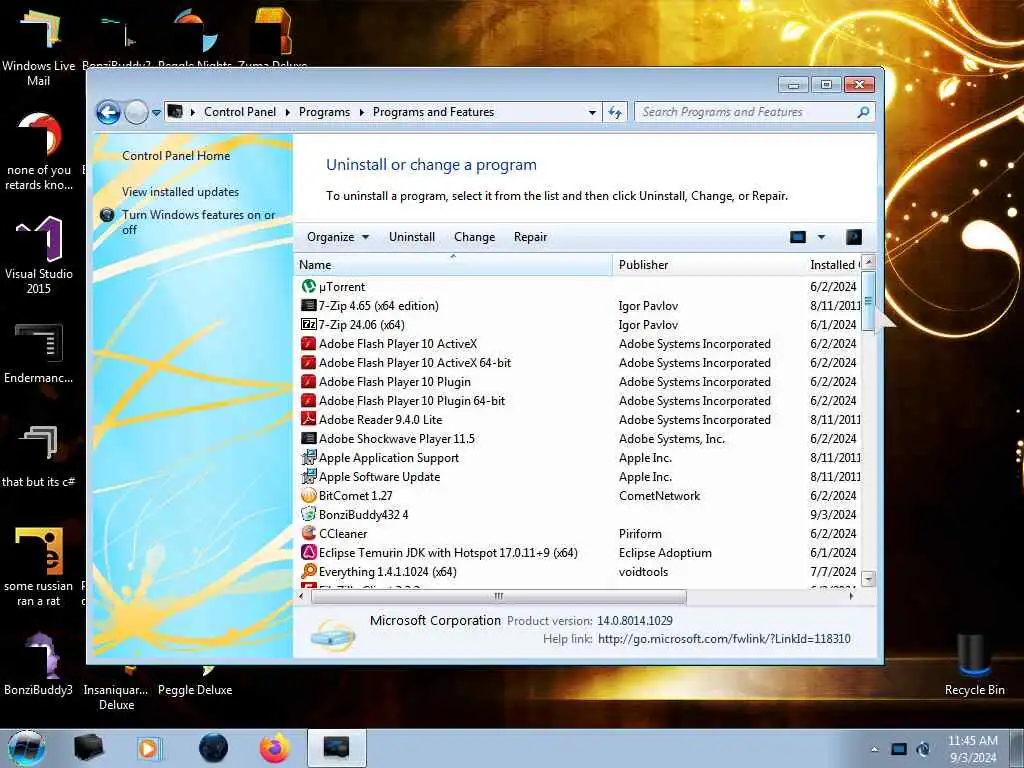Image resolution: width=1024 pixels, height=768 pixels.
Task: Click the Apple Application Support icon
Action: point(308,457)
